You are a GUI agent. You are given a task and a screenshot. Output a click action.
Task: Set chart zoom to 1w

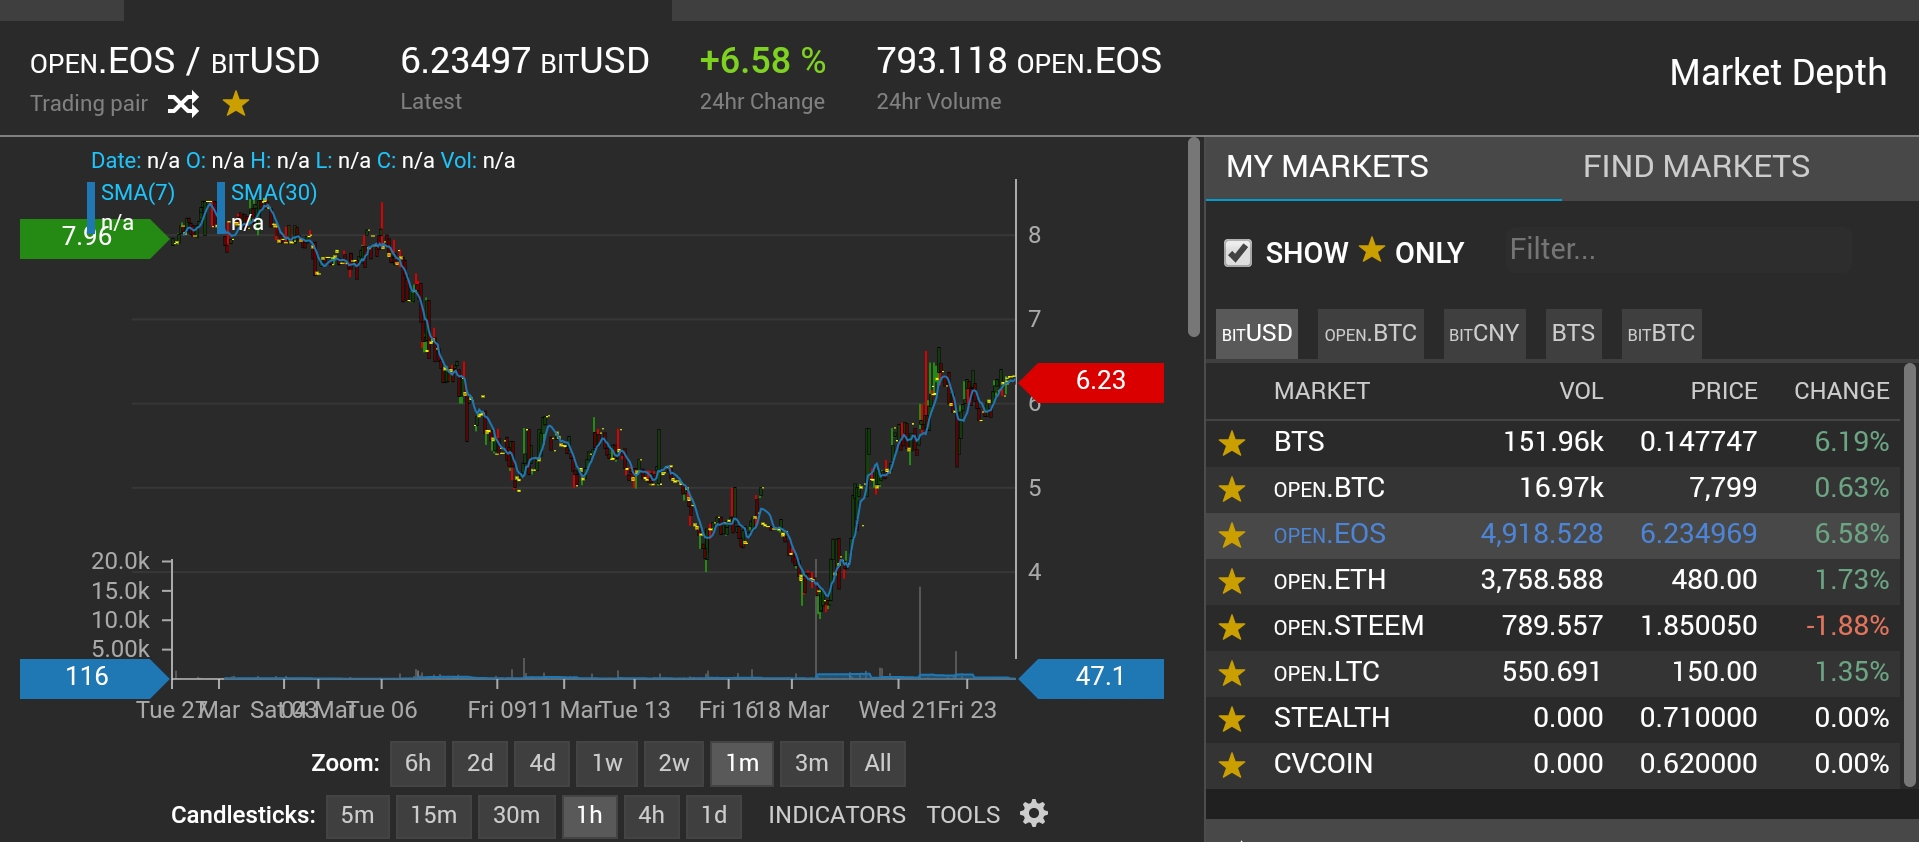click(x=607, y=763)
